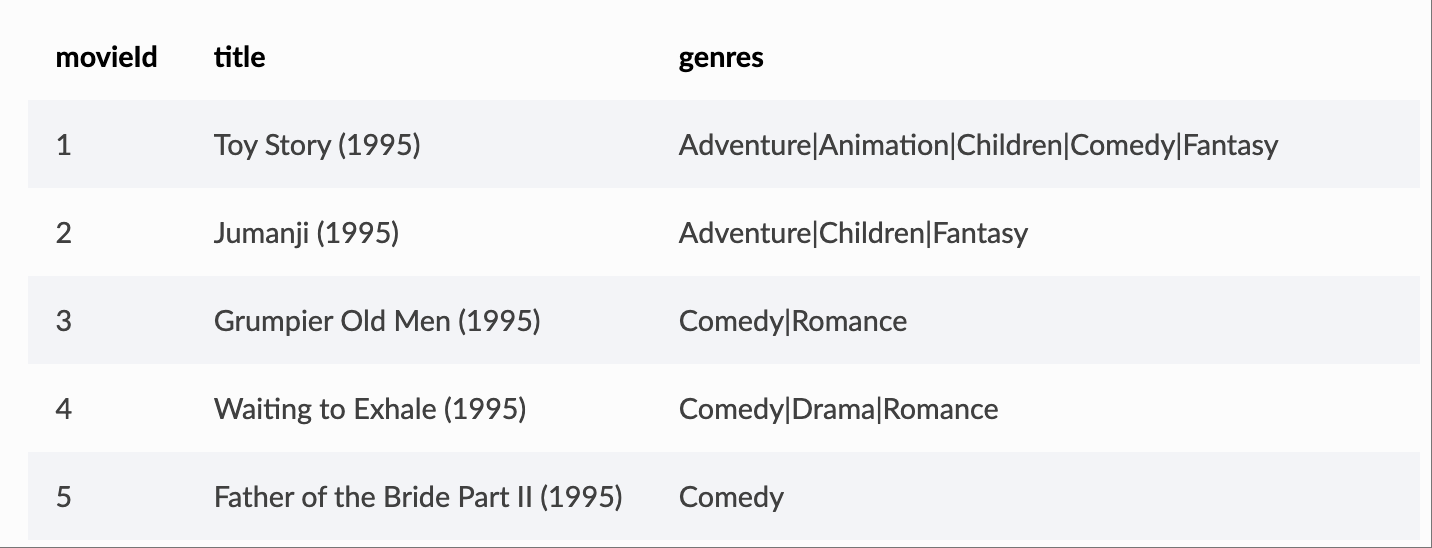Select the movieId cell with value 5
The width and height of the screenshot is (1432, 548).
coord(64,497)
